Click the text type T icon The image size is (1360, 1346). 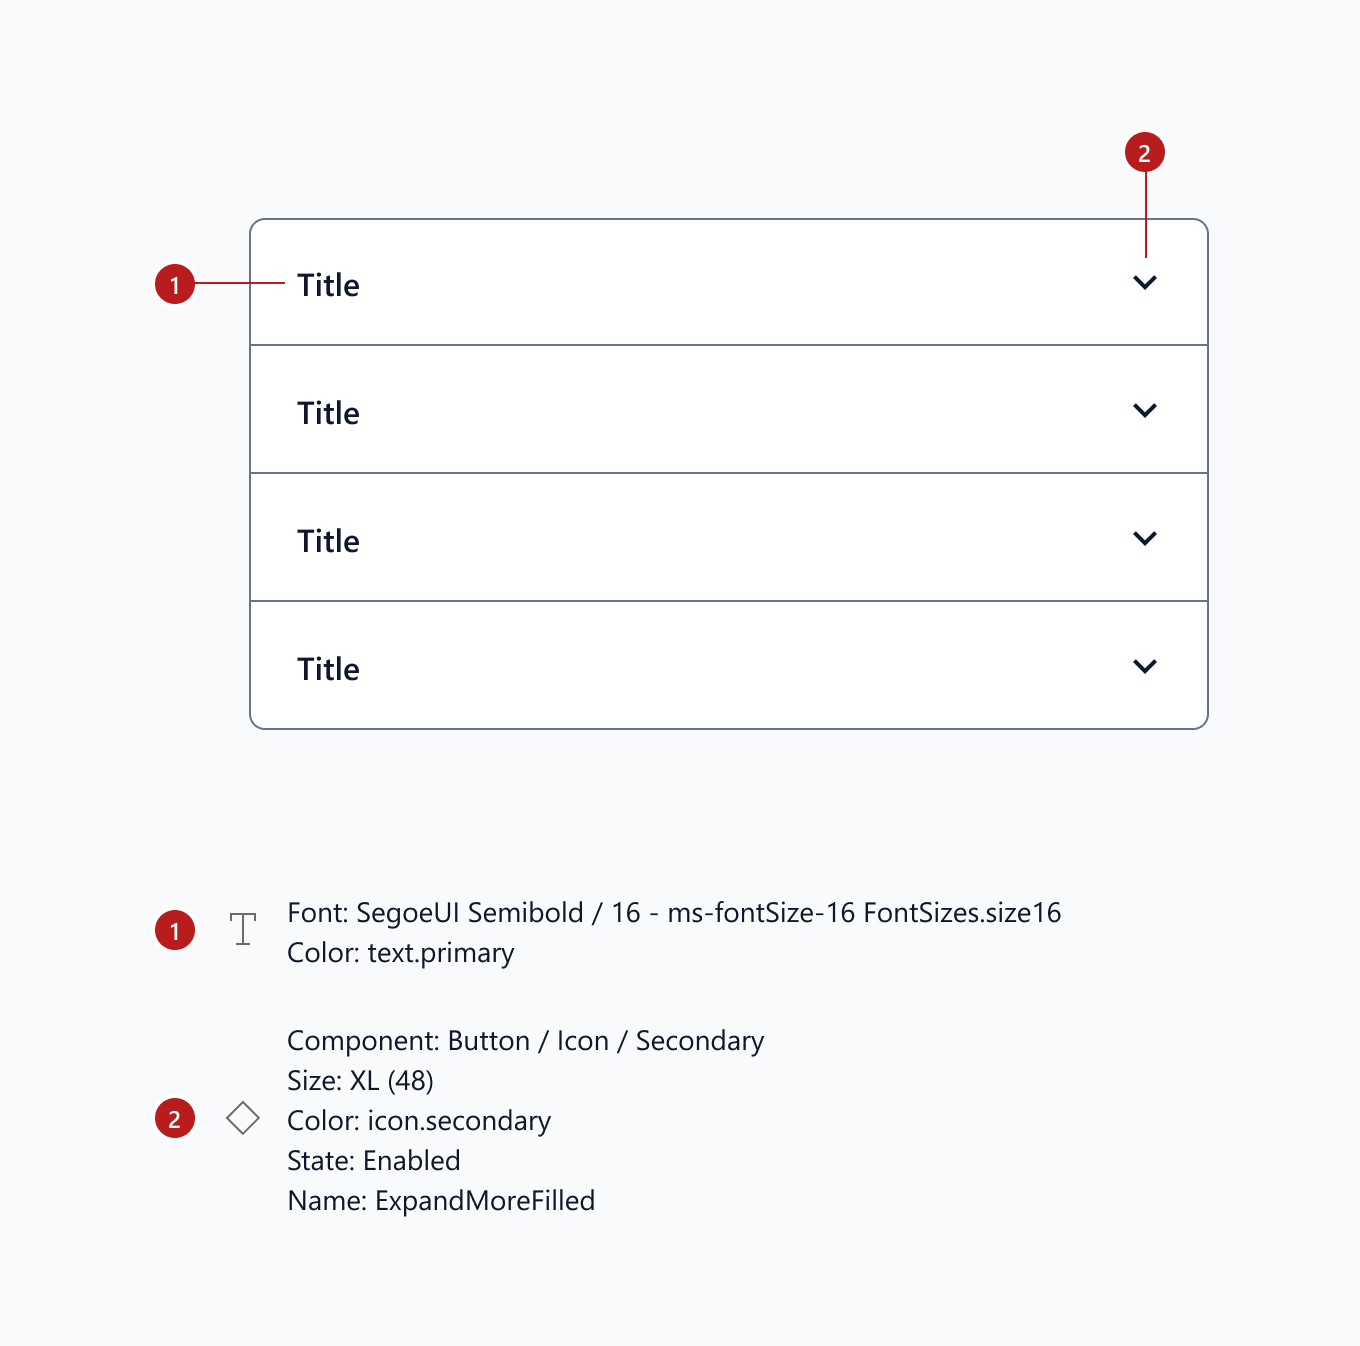click(243, 929)
